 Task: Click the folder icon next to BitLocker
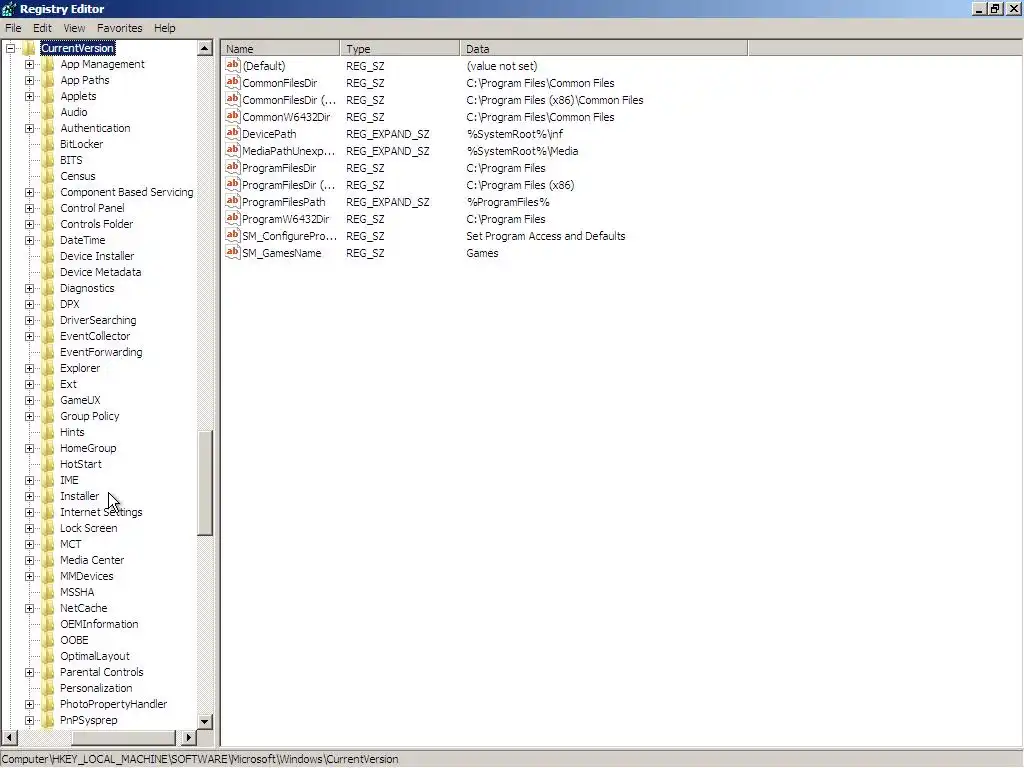pyautogui.click(x=48, y=144)
